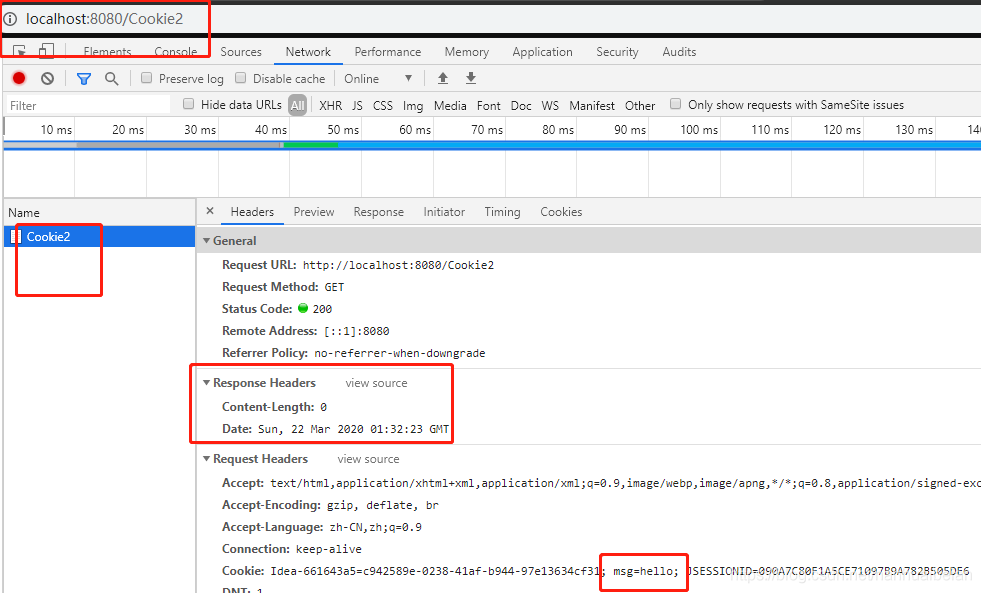View source of Request Headers
Image resolution: width=981 pixels, height=593 pixels.
click(368, 459)
